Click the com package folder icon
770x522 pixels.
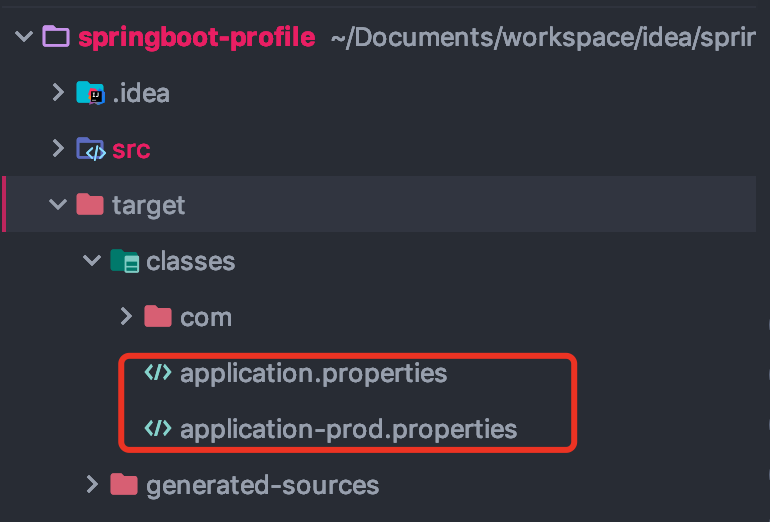[x=158, y=317]
